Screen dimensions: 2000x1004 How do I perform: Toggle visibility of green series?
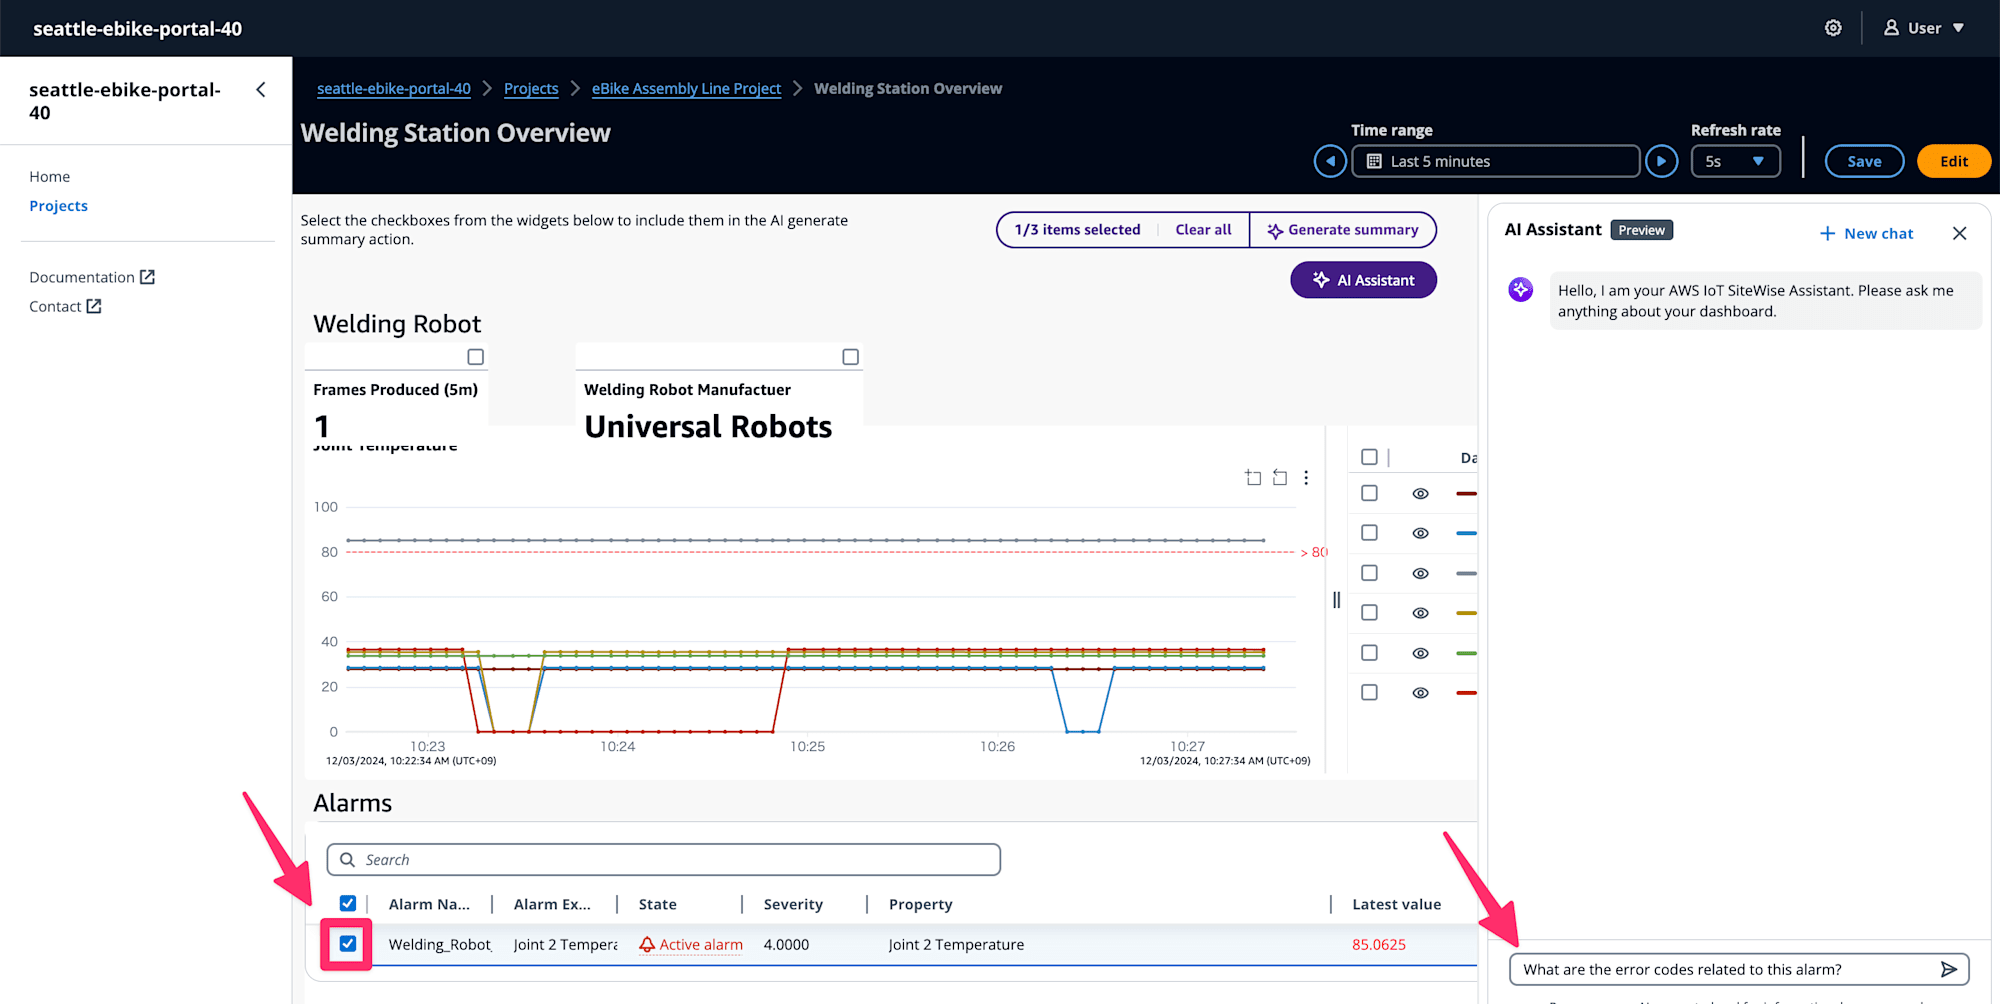tap(1420, 654)
